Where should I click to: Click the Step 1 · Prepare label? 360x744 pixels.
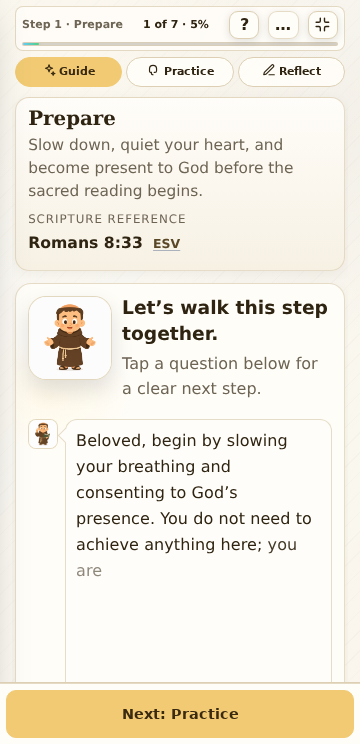pyautogui.click(x=73, y=24)
